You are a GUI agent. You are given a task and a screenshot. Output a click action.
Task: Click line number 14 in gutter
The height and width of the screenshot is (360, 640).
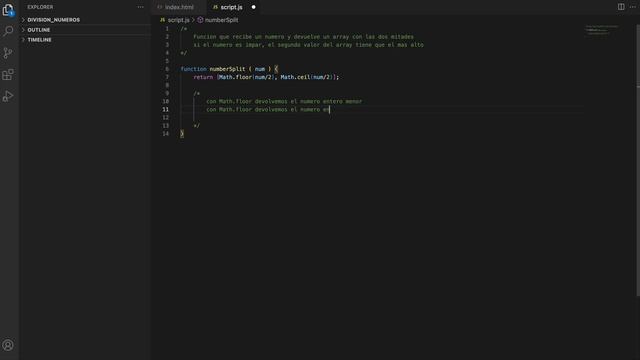pos(165,133)
